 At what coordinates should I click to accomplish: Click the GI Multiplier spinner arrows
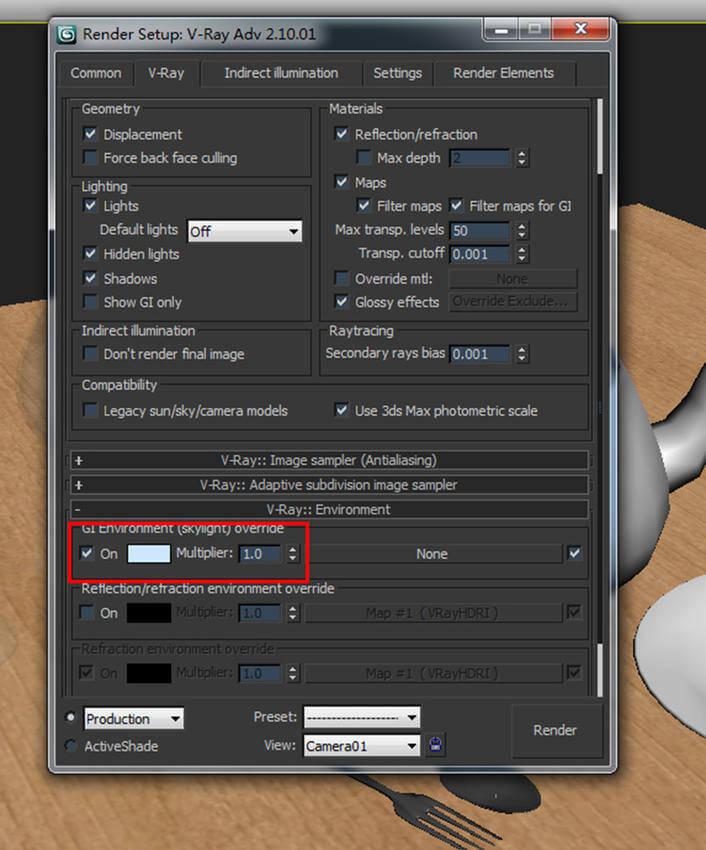(x=293, y=553)
